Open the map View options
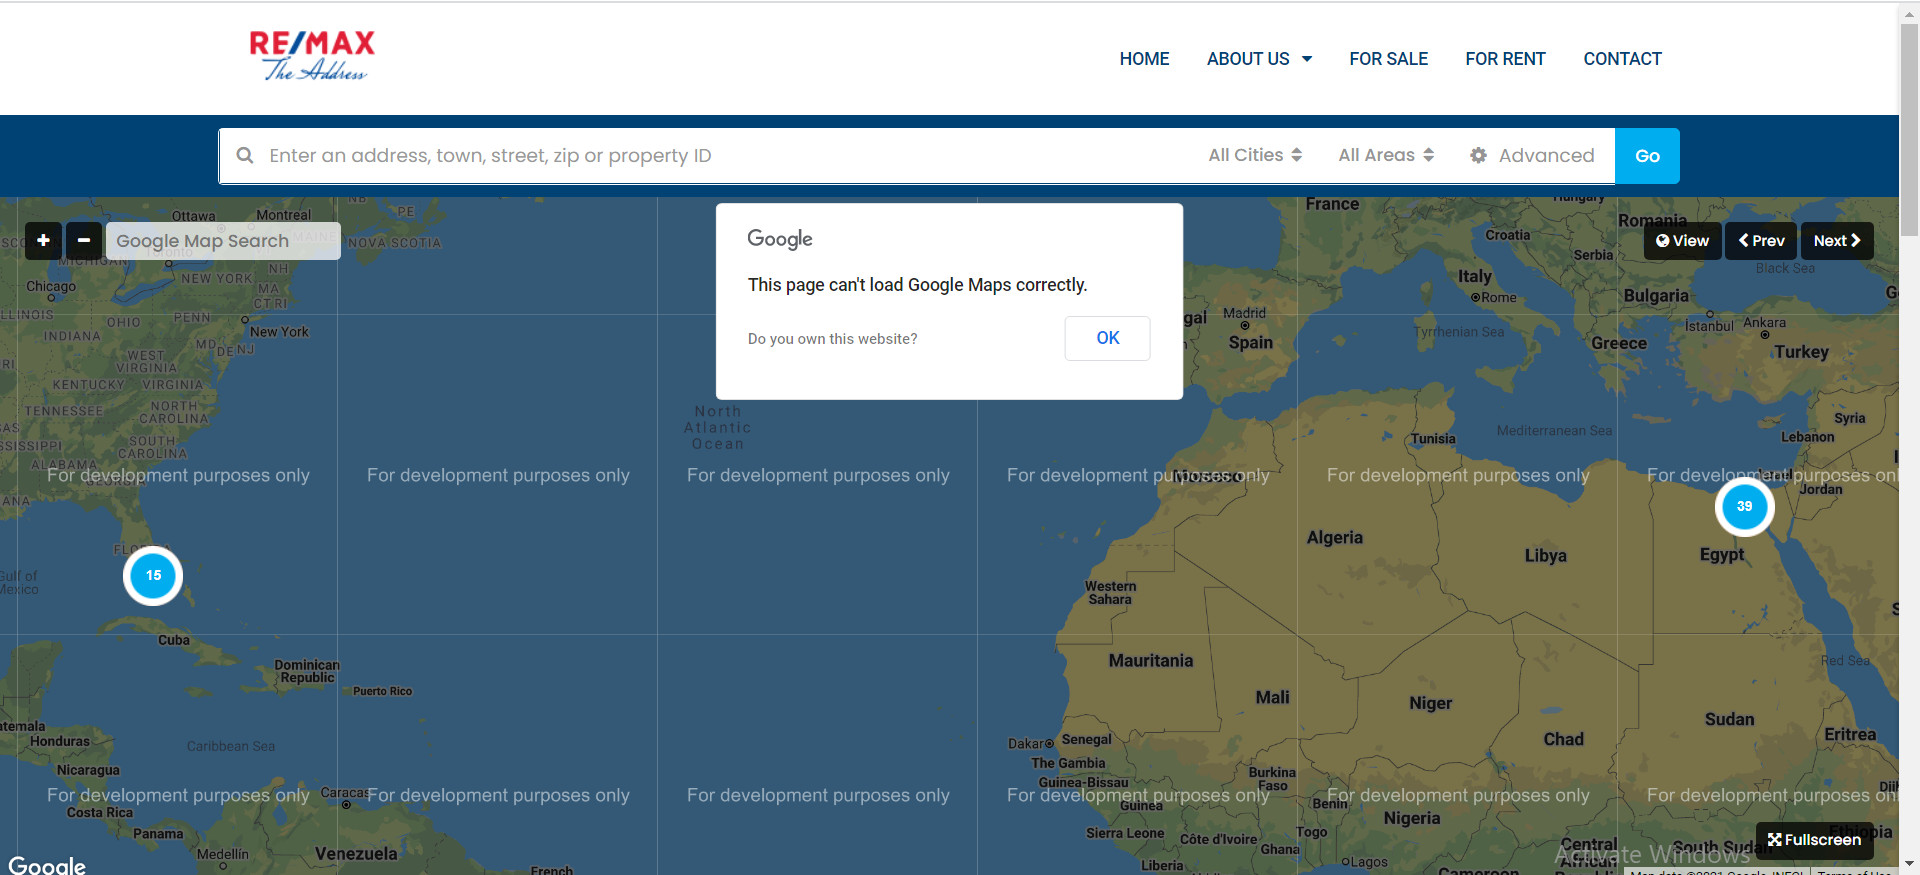This screenshot has width=1920, height=875. point(1682,240)
